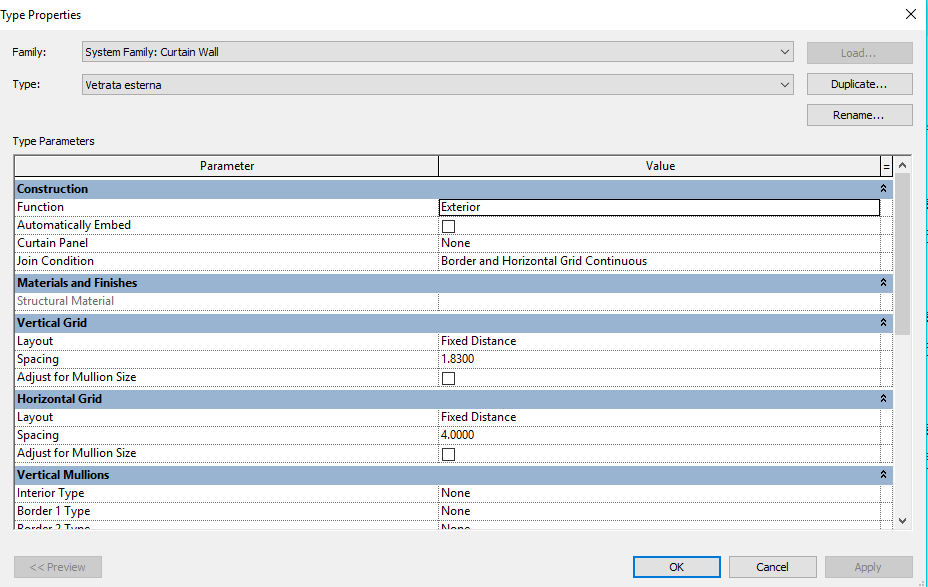The image size is (928, 587).
Task: Click the Interior Type parameter label
Action: 50,493
